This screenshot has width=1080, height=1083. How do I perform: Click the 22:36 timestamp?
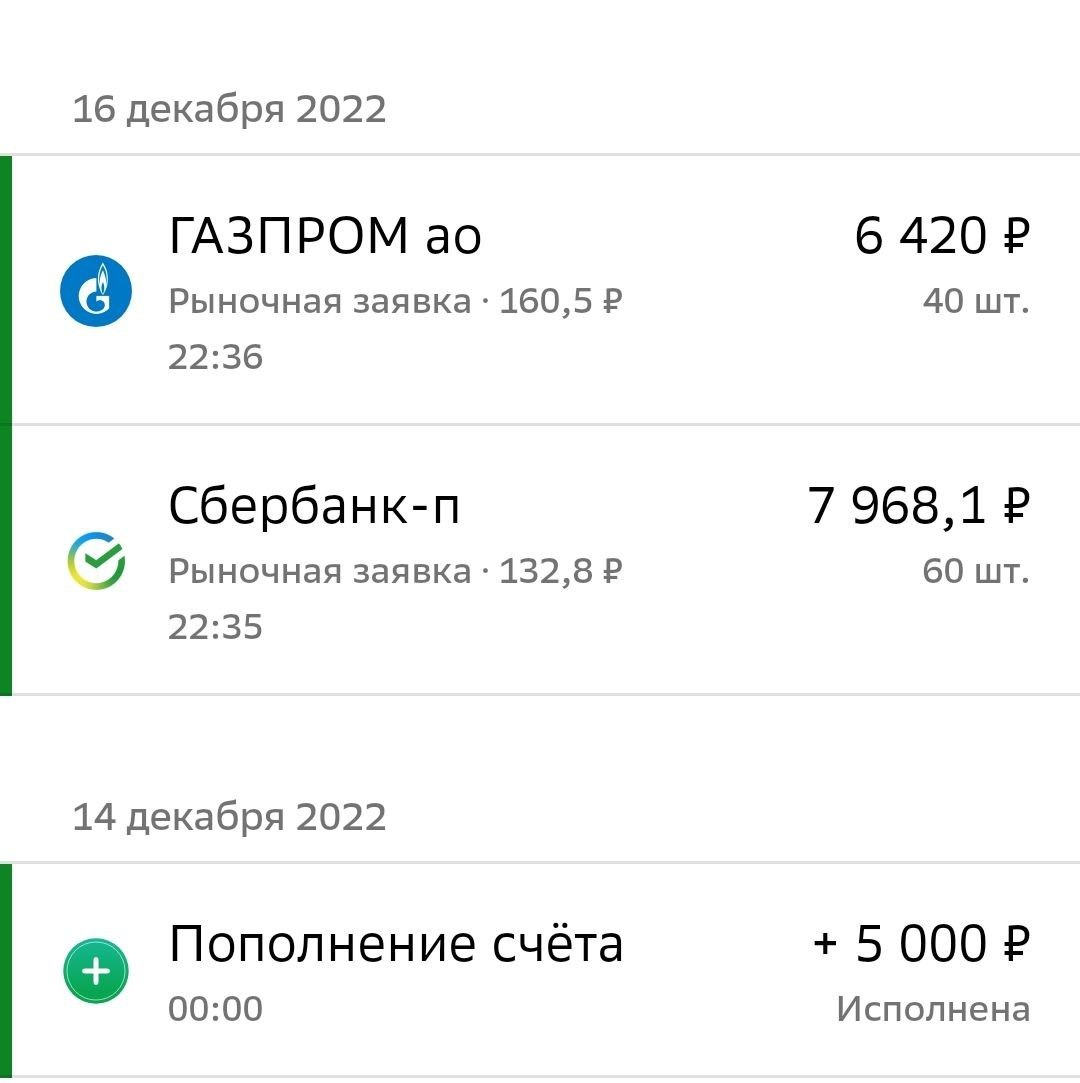216,357
